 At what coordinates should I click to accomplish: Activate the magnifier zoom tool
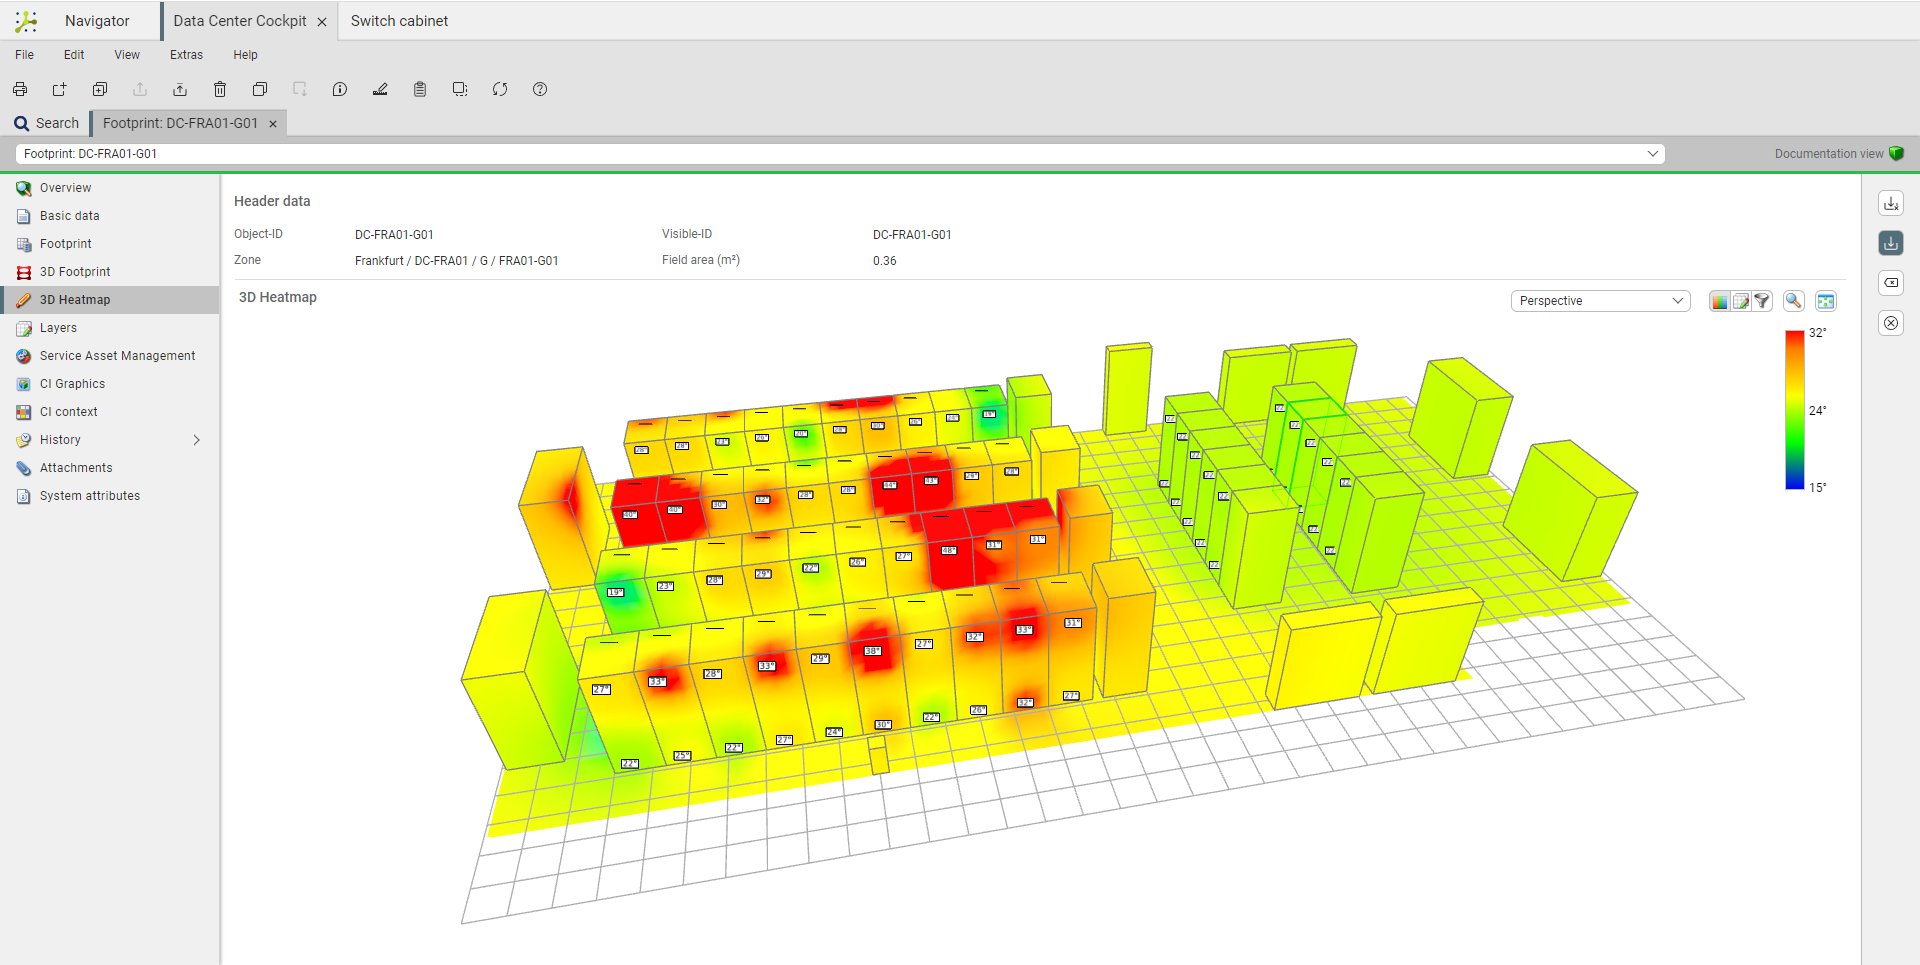[x=1794, y=300]
